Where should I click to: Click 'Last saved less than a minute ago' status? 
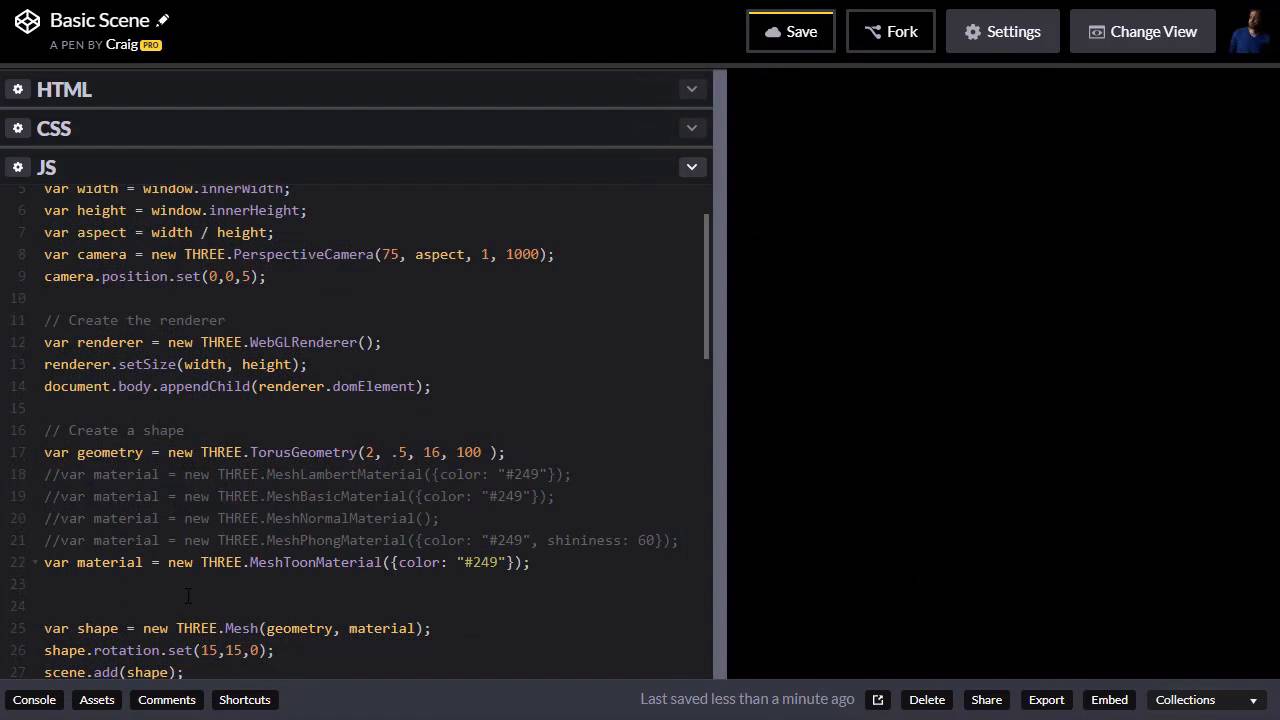click(747, 700)
